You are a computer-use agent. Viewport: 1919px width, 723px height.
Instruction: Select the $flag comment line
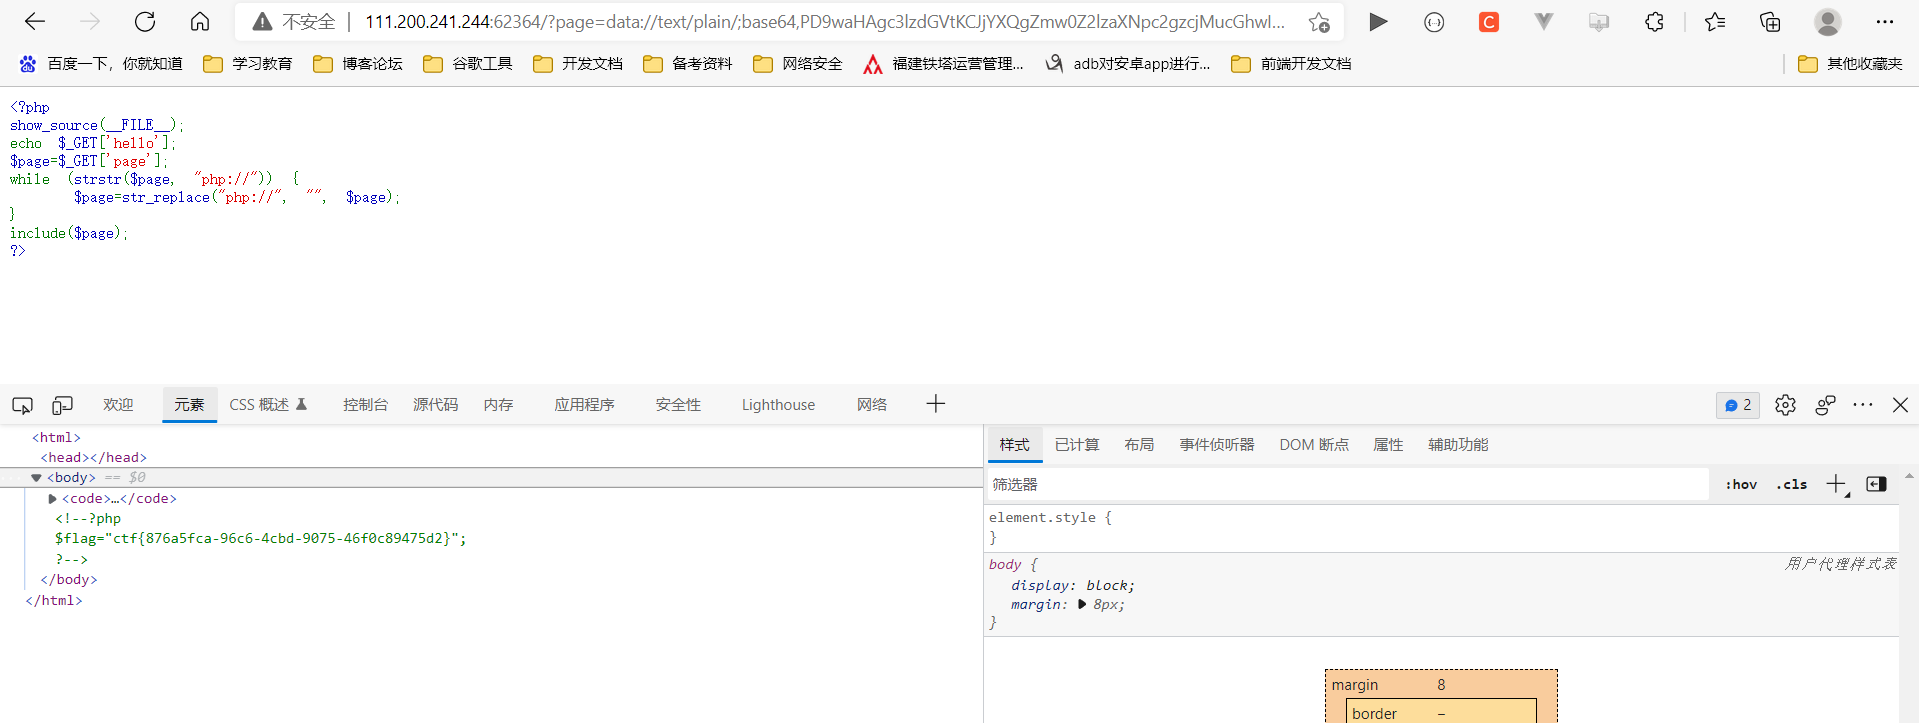coord(261,538)
